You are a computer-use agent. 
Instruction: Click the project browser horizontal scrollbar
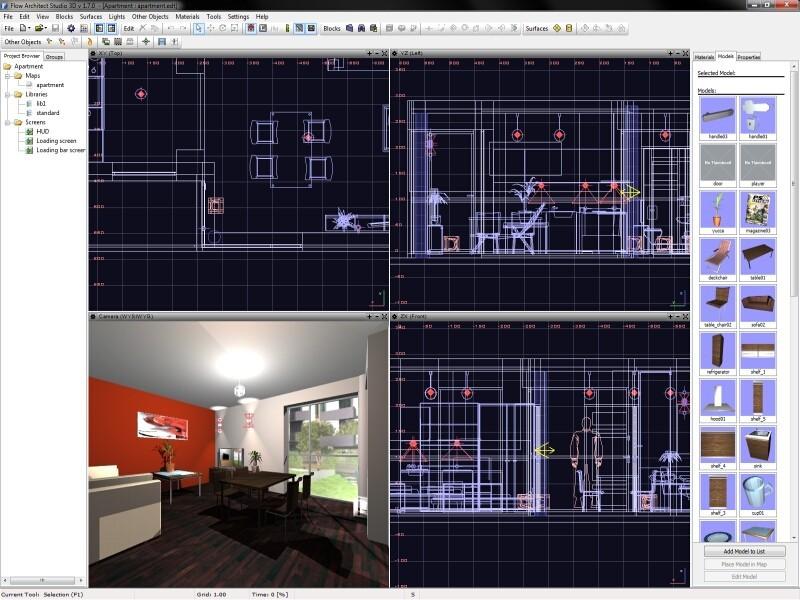point(43,580)
